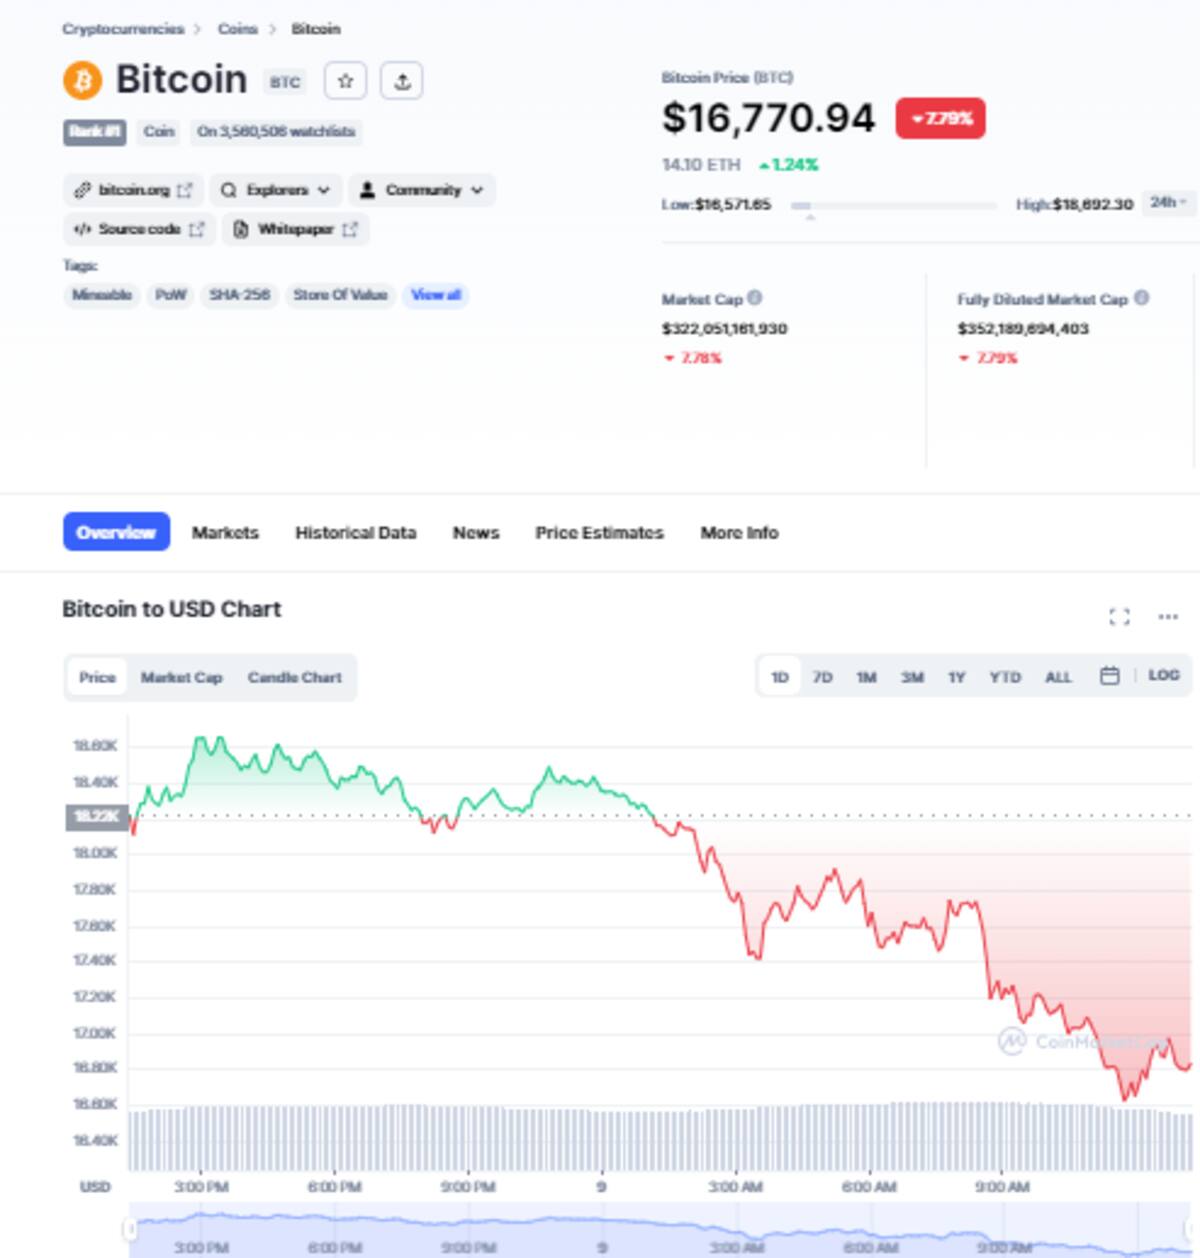Viewport: 1200px width, 1258px height.
Task: Expand the Explorers dropdown
Action: (275, 190)
